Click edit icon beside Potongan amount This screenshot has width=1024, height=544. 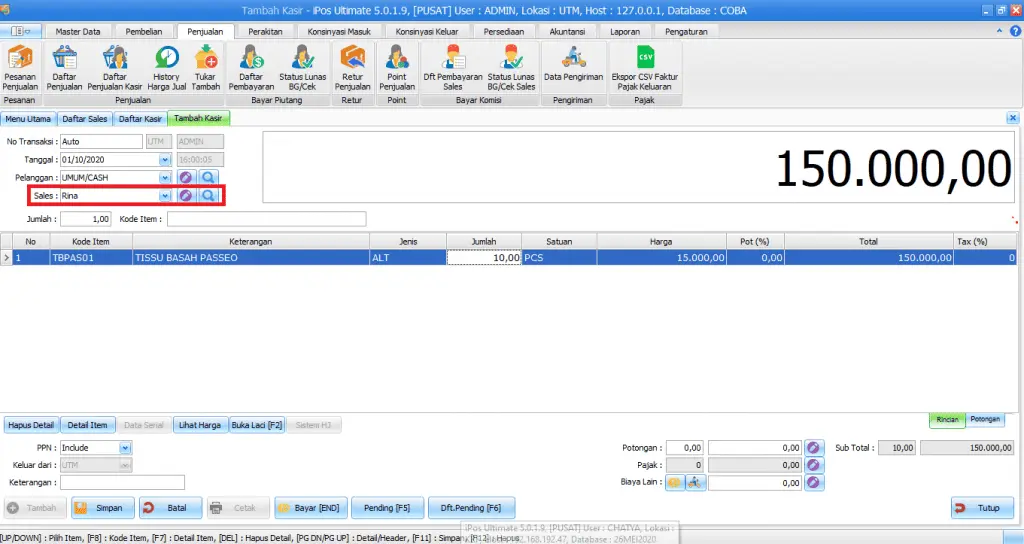tap(813, 448)
